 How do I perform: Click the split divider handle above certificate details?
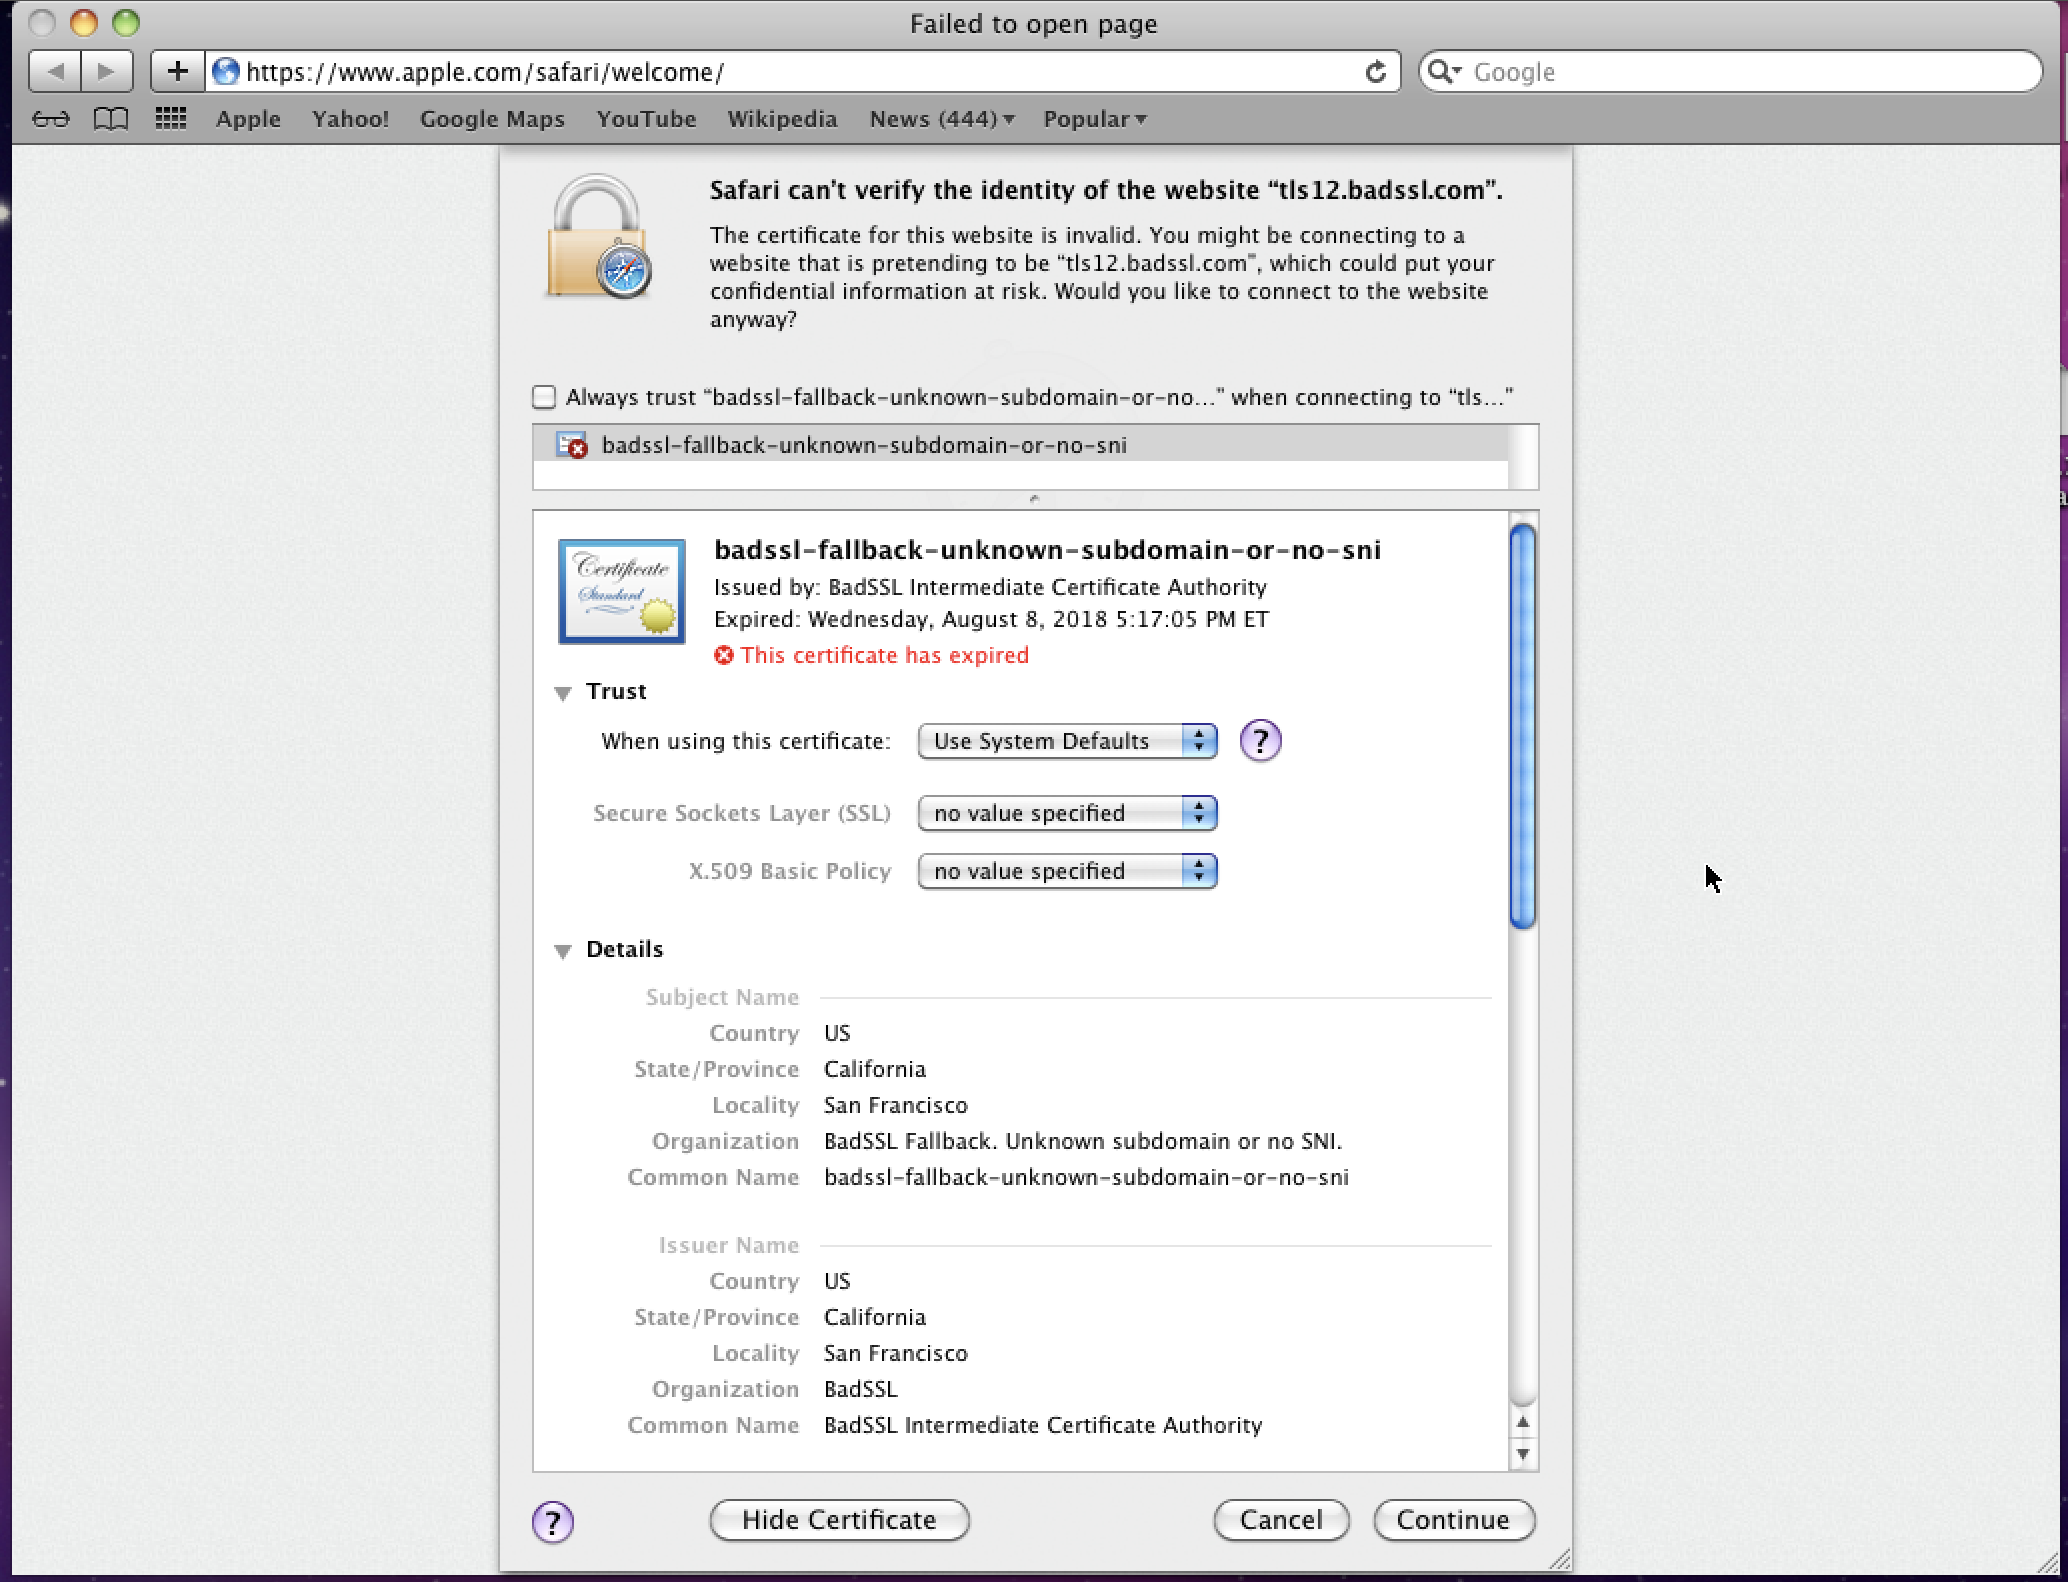point(1035,499)
